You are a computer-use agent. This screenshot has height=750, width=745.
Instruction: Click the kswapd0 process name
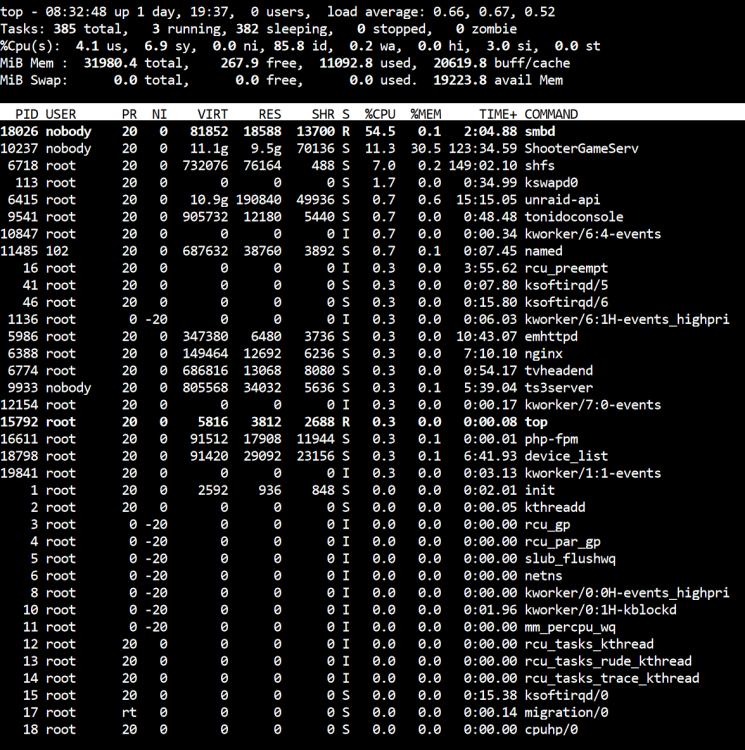pyautogui.click(x=551, y=183)
